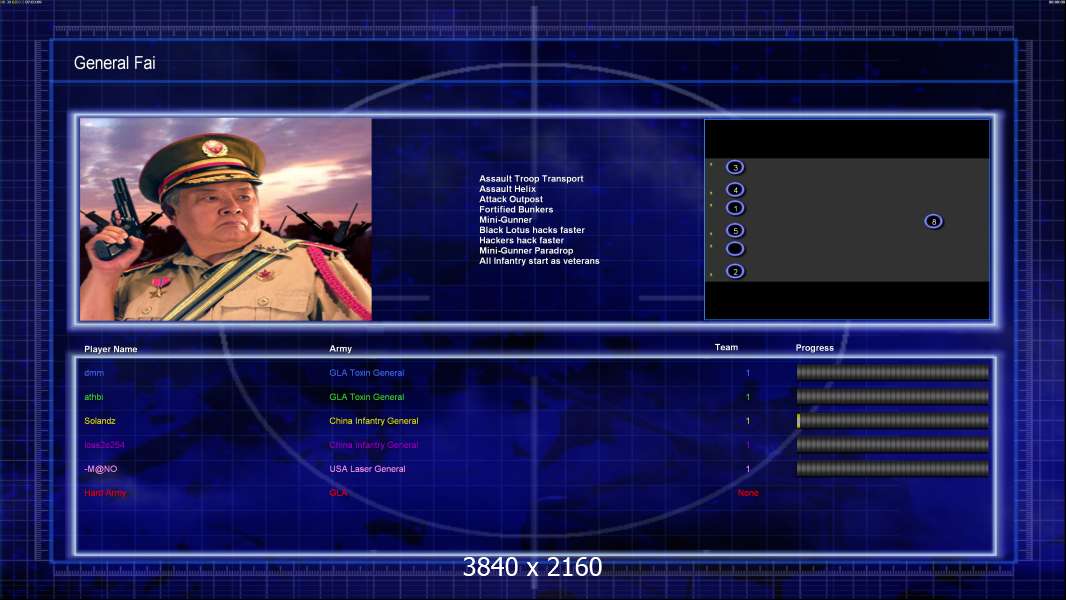Click start position marker 8 on map
The height and width of the screenshot is (600, 1066).
coord(933,221)
